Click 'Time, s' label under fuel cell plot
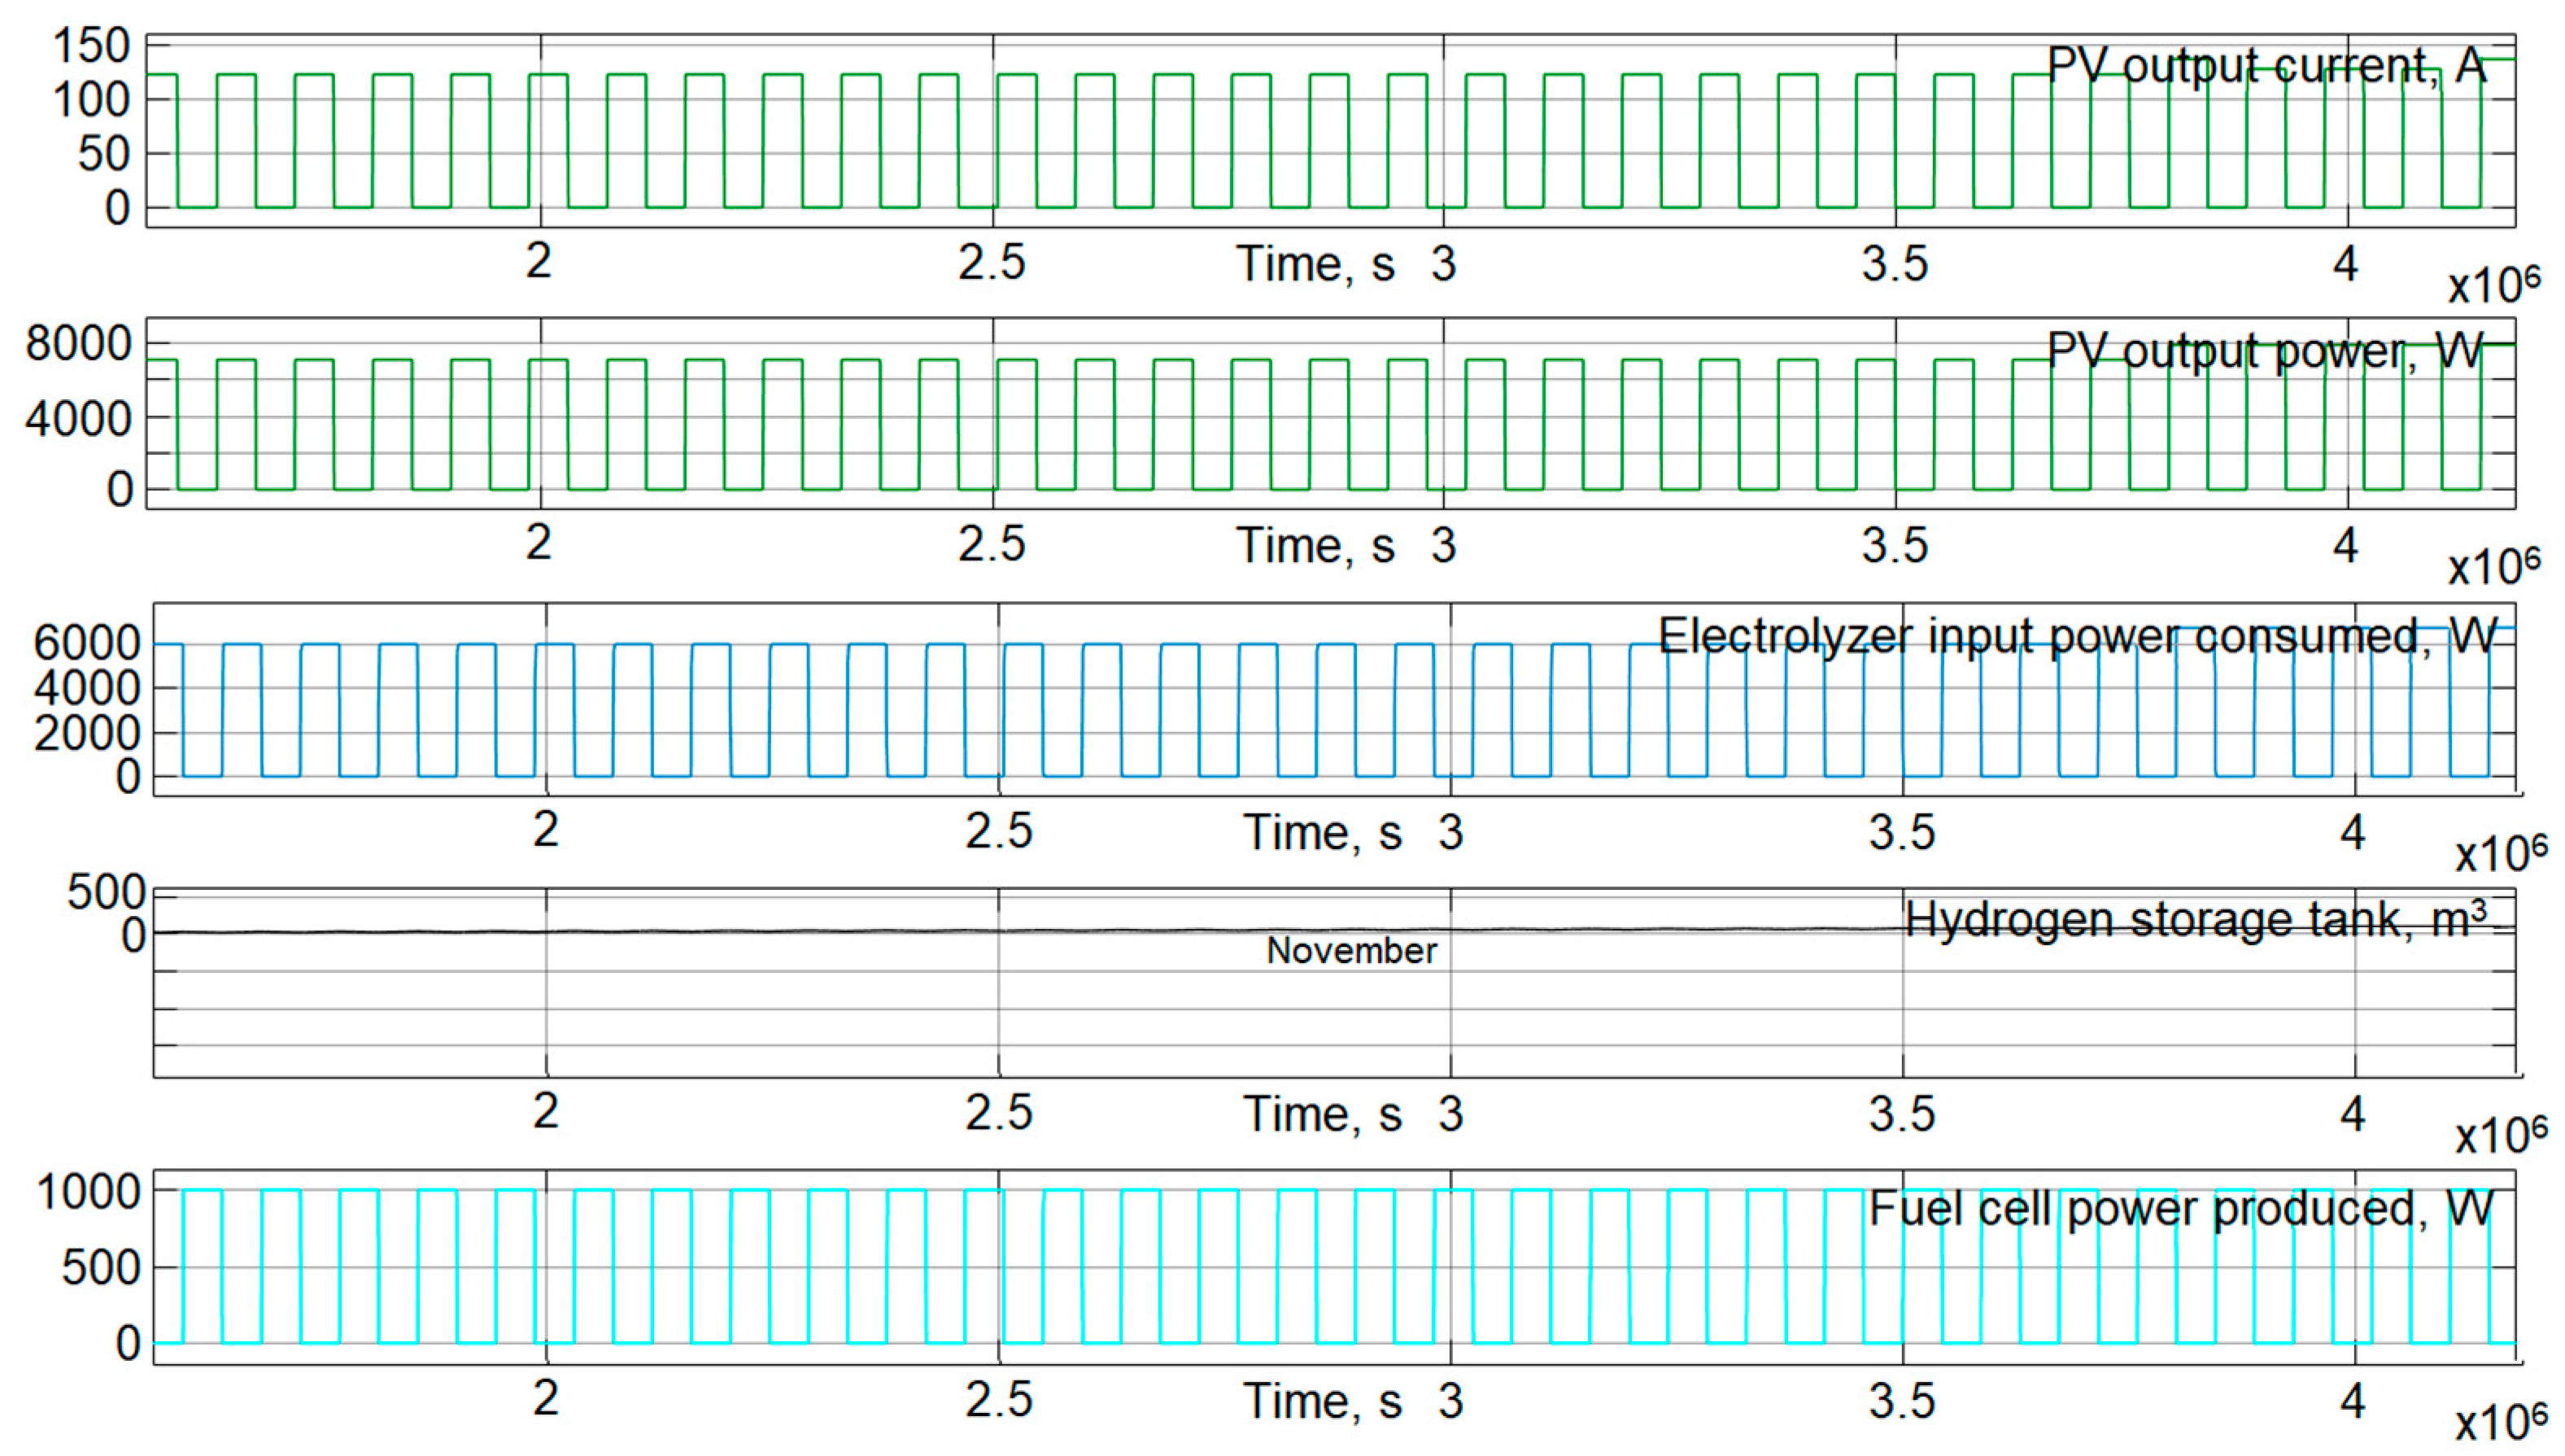The image size is (2565, 1456). (1322, 1401)
